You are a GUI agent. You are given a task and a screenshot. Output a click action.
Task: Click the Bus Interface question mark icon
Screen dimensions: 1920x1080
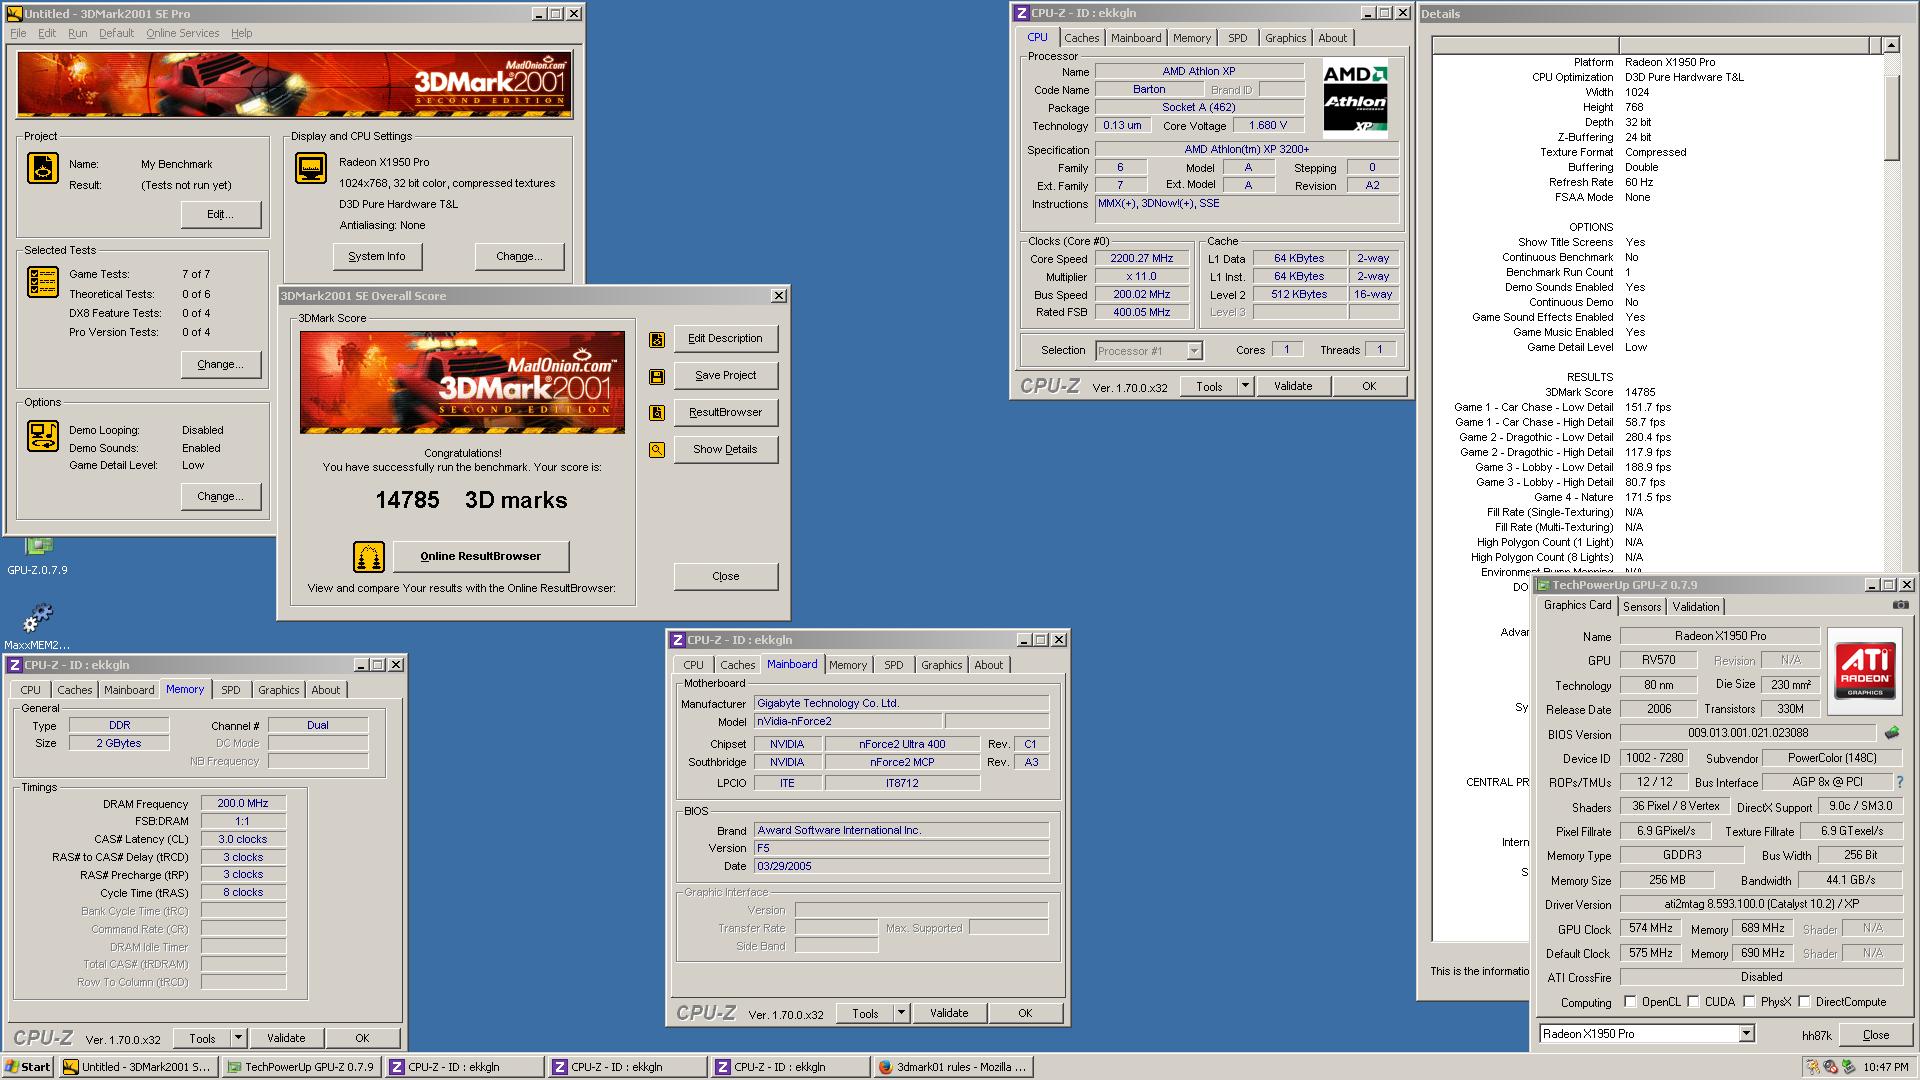point(1900,782)
